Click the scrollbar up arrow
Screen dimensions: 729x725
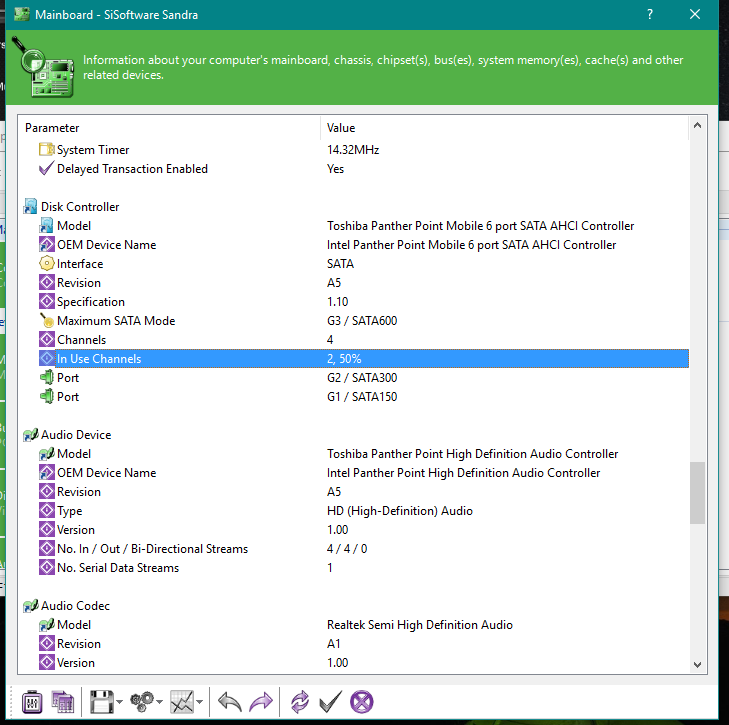[x=697, y=126]
